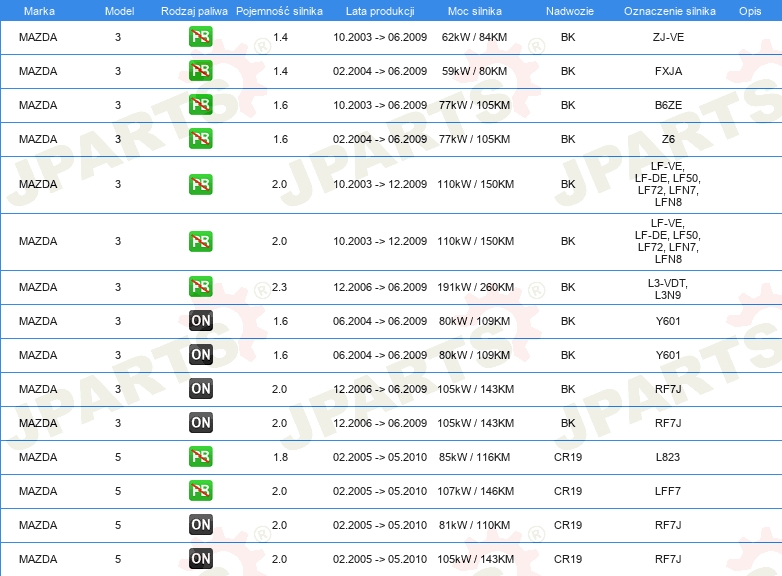This screenshot has width=782, height=576.
Task: Click the Lata produkcji column header
Action: click(x=380, y=11)
